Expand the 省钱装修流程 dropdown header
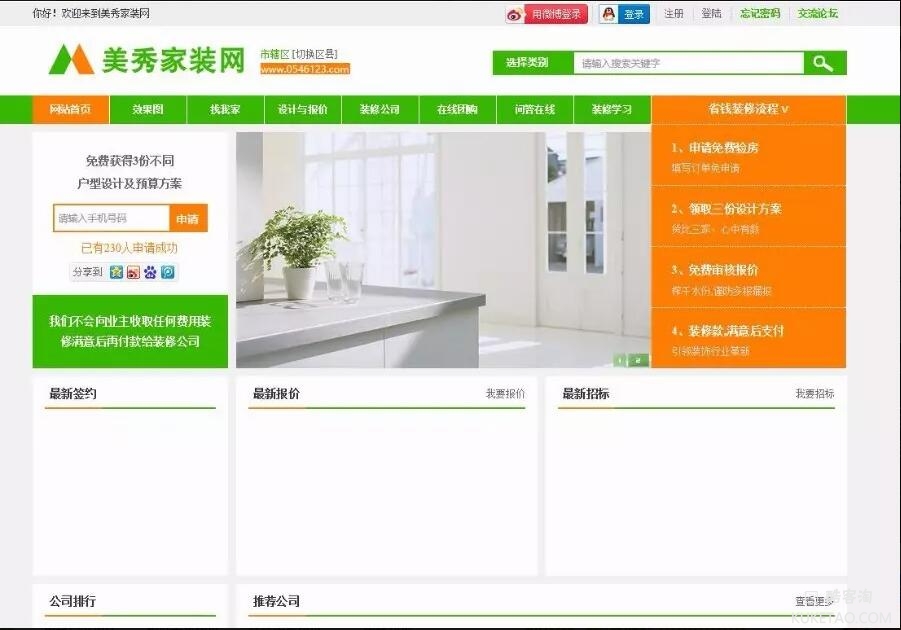 [x=749, y=109]
